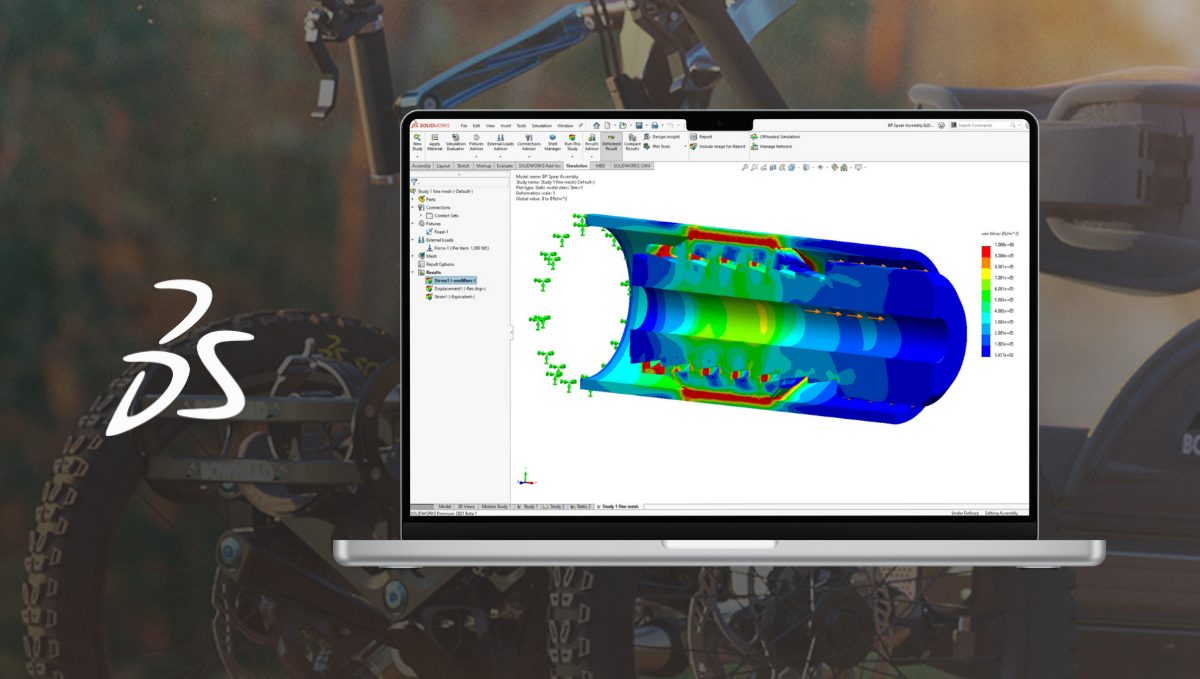Open Offloaded Simulation

tap(775, 136)
